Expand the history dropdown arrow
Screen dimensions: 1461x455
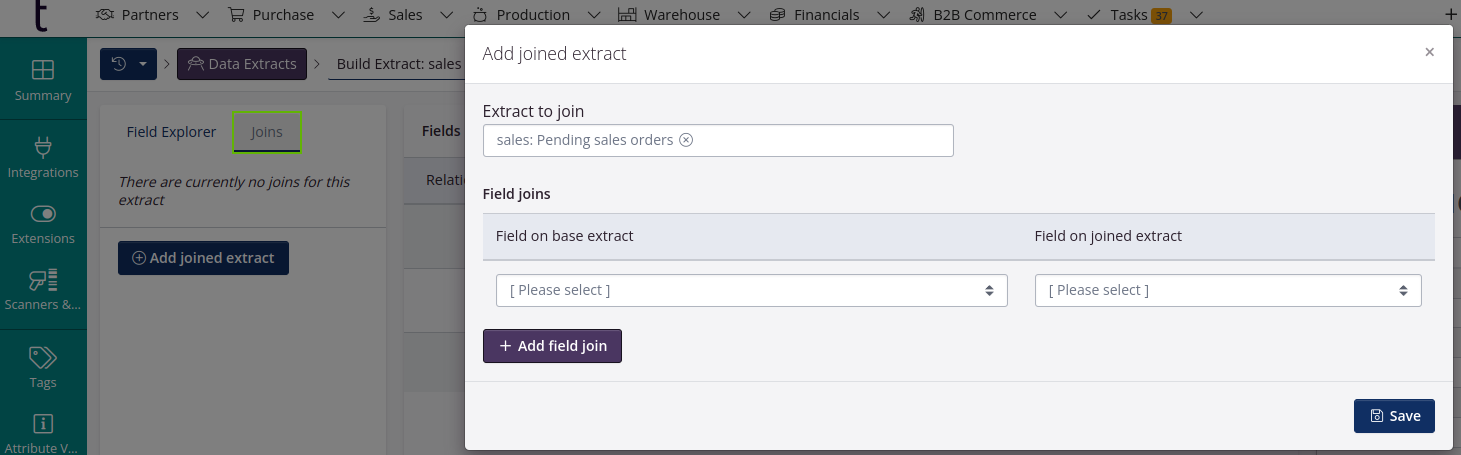coord(143,64)
